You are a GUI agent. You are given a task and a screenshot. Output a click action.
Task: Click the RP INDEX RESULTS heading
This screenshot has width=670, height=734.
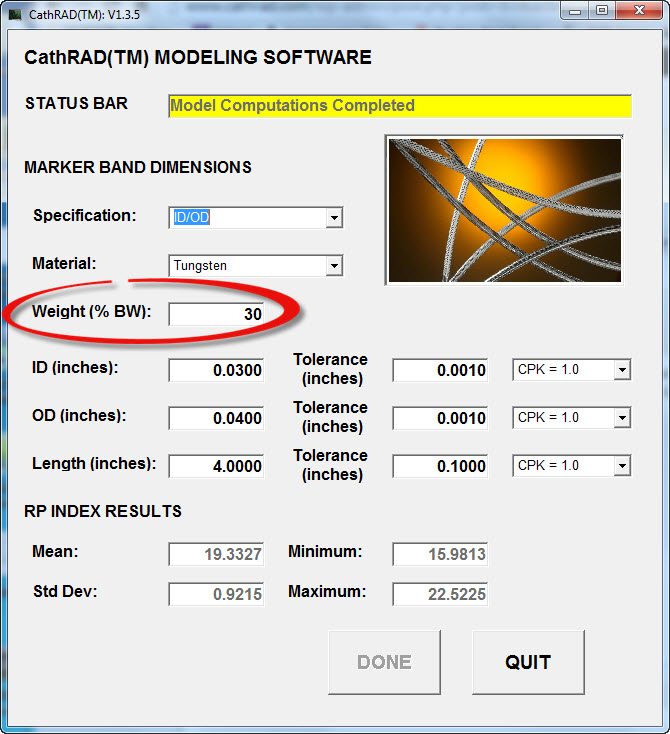[x=103, y=511]
